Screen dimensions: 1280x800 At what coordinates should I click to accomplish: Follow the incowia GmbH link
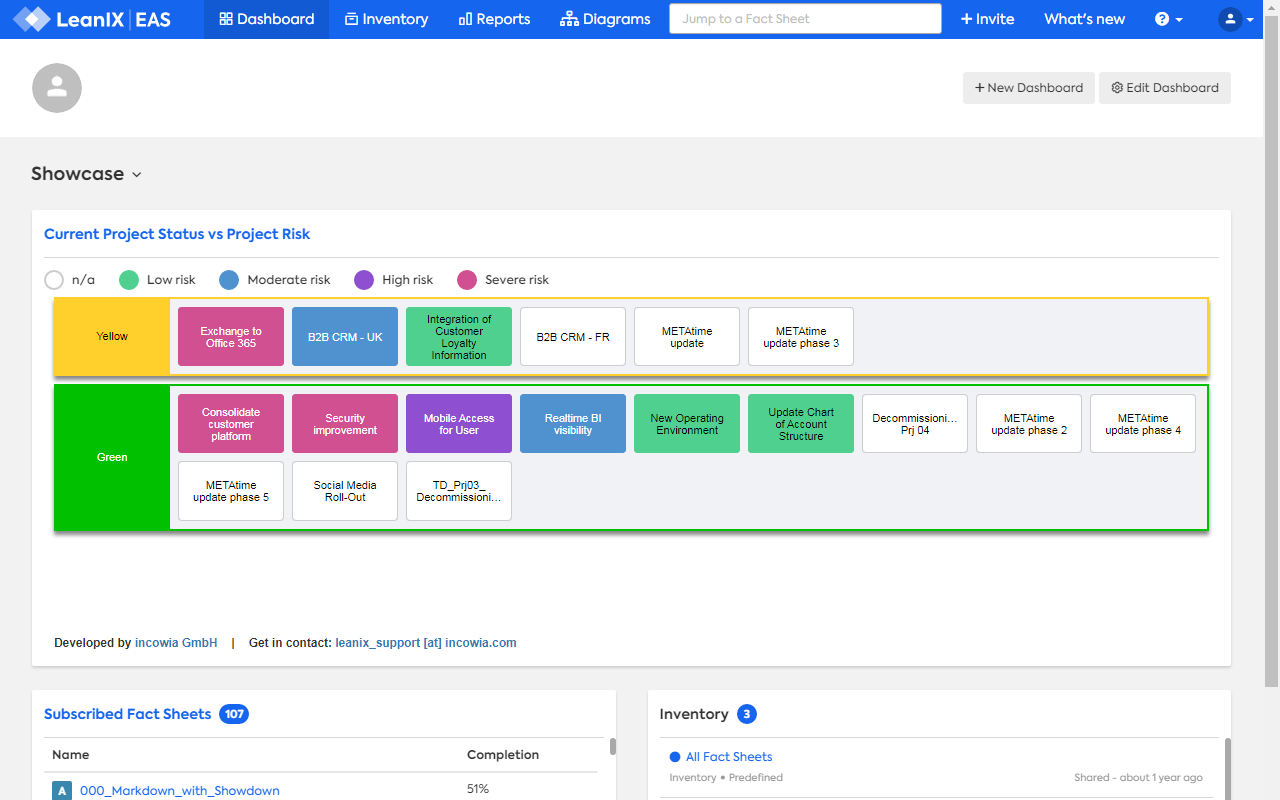176,643
